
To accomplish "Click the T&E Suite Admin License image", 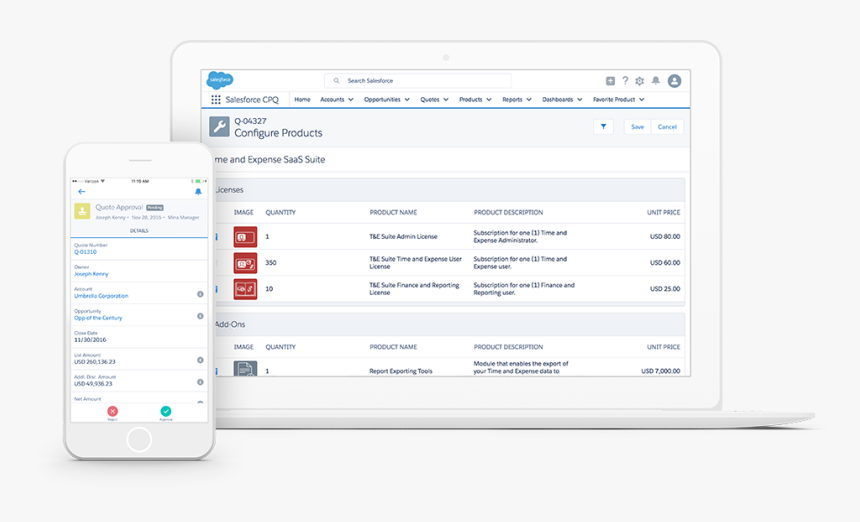I will click(245, 237).
